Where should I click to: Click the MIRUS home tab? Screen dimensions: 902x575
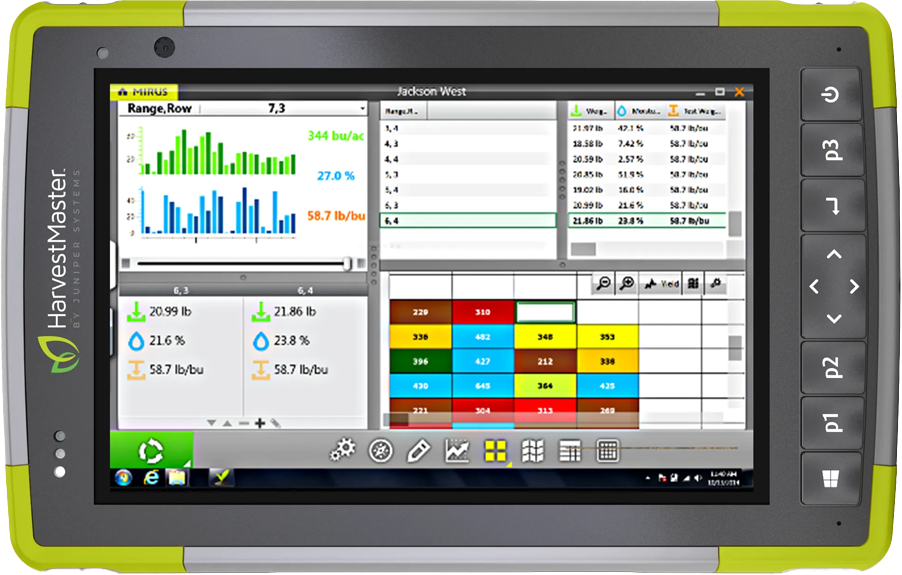145,92
